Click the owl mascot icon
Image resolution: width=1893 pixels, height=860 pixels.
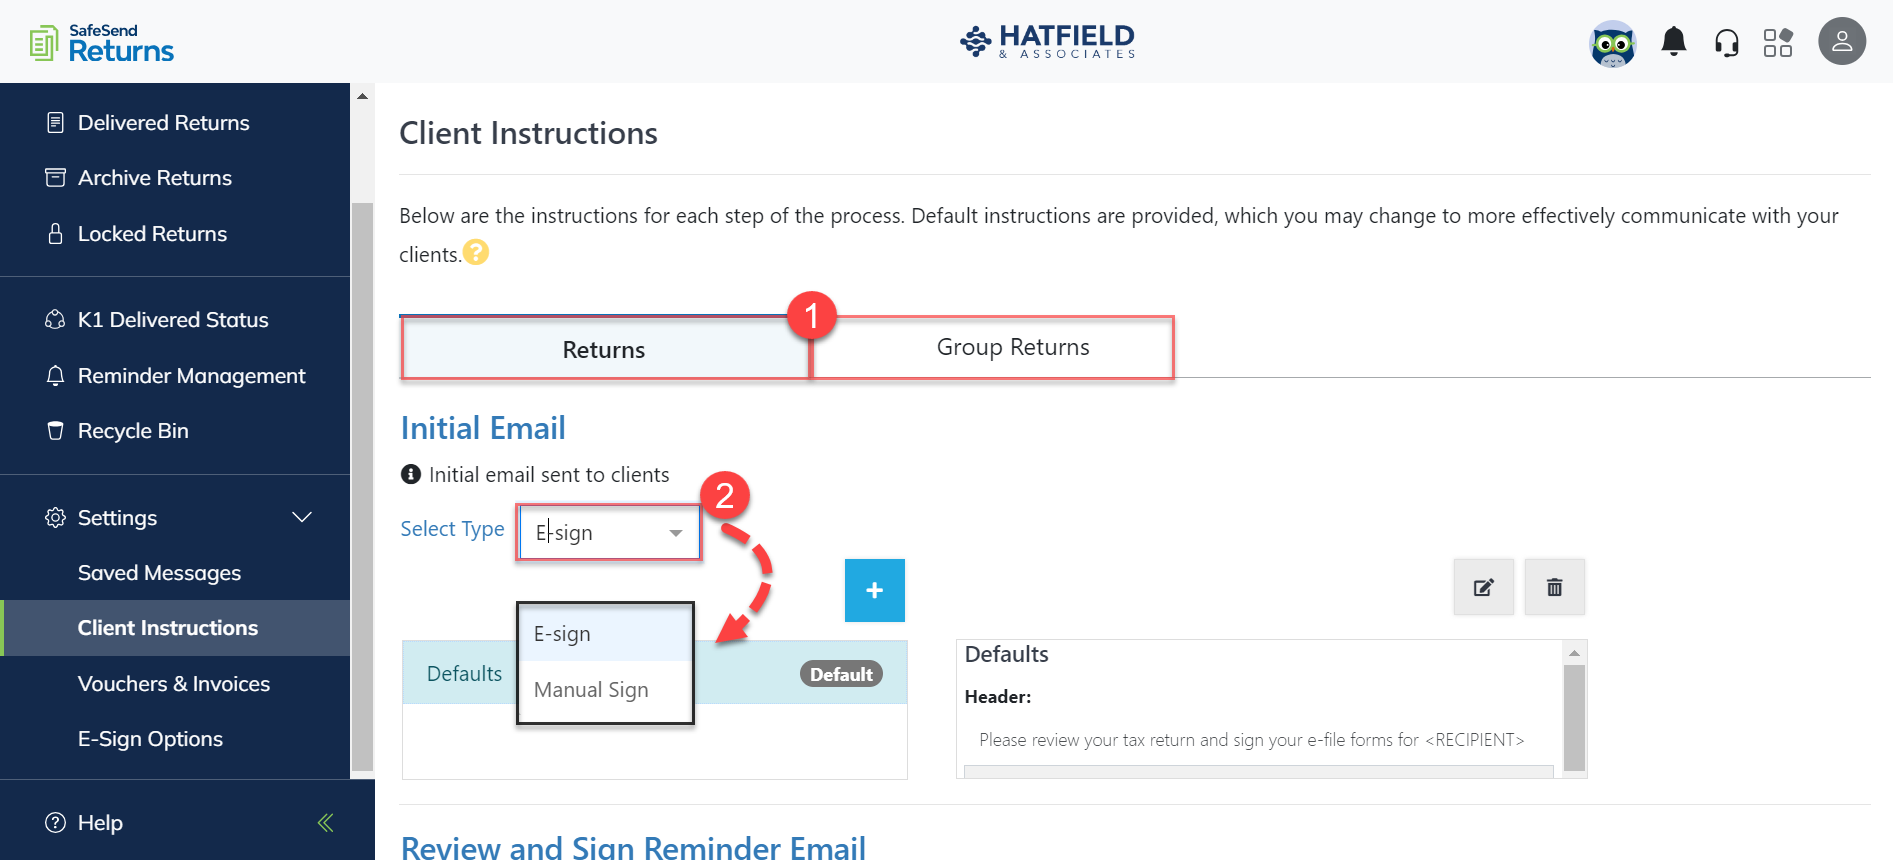click(1612, 43)
